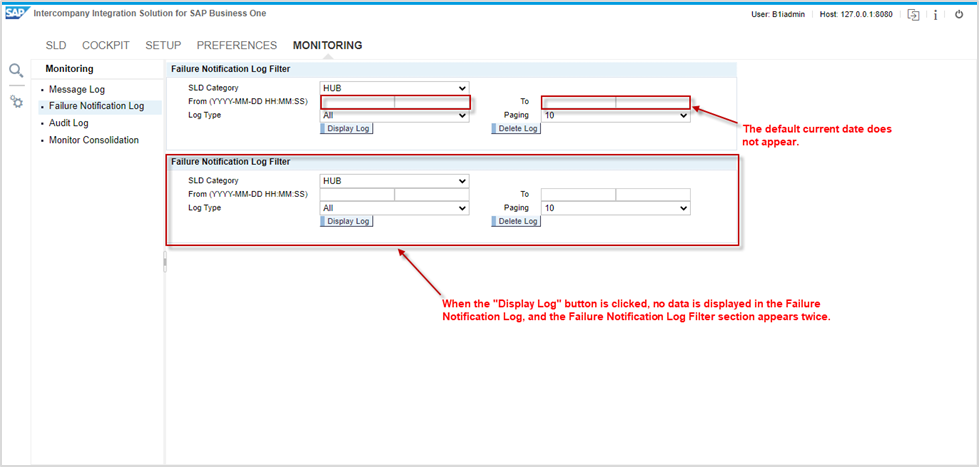Click the SAP logo

(x=17, y=14)
